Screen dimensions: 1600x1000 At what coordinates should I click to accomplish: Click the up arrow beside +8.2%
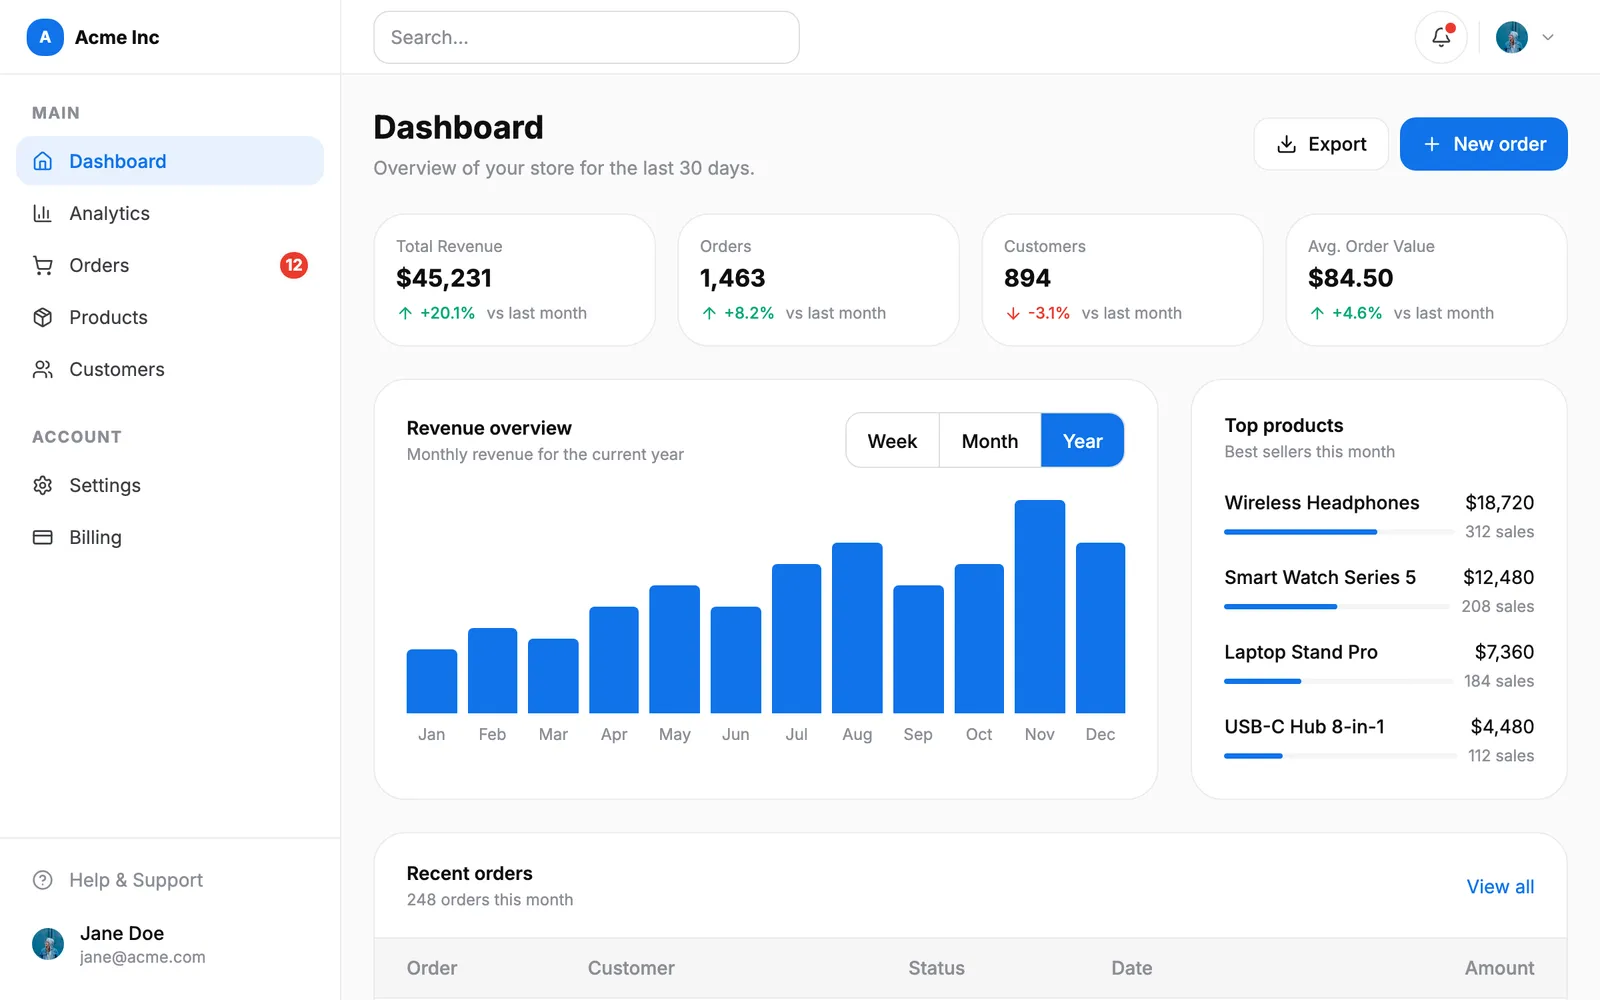point(709,313)
